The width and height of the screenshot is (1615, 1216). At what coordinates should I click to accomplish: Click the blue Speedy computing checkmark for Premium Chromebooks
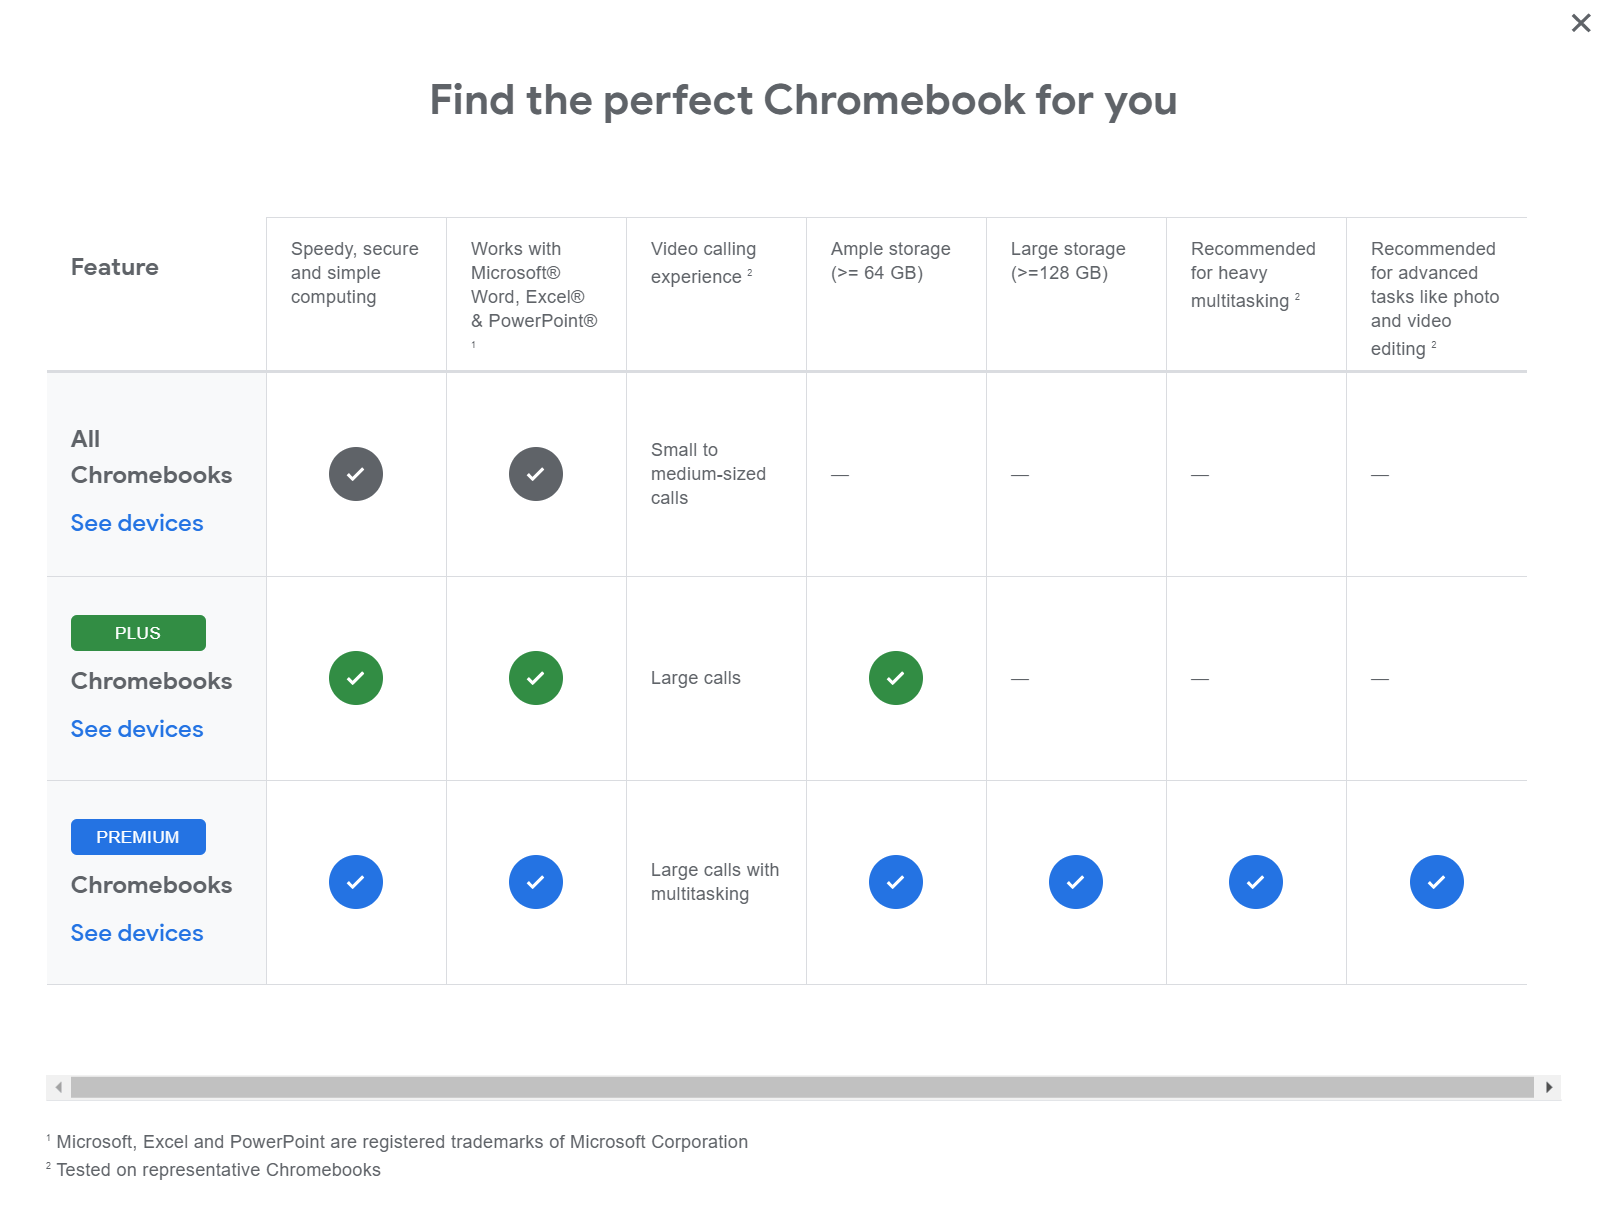(x=355, y=882)
